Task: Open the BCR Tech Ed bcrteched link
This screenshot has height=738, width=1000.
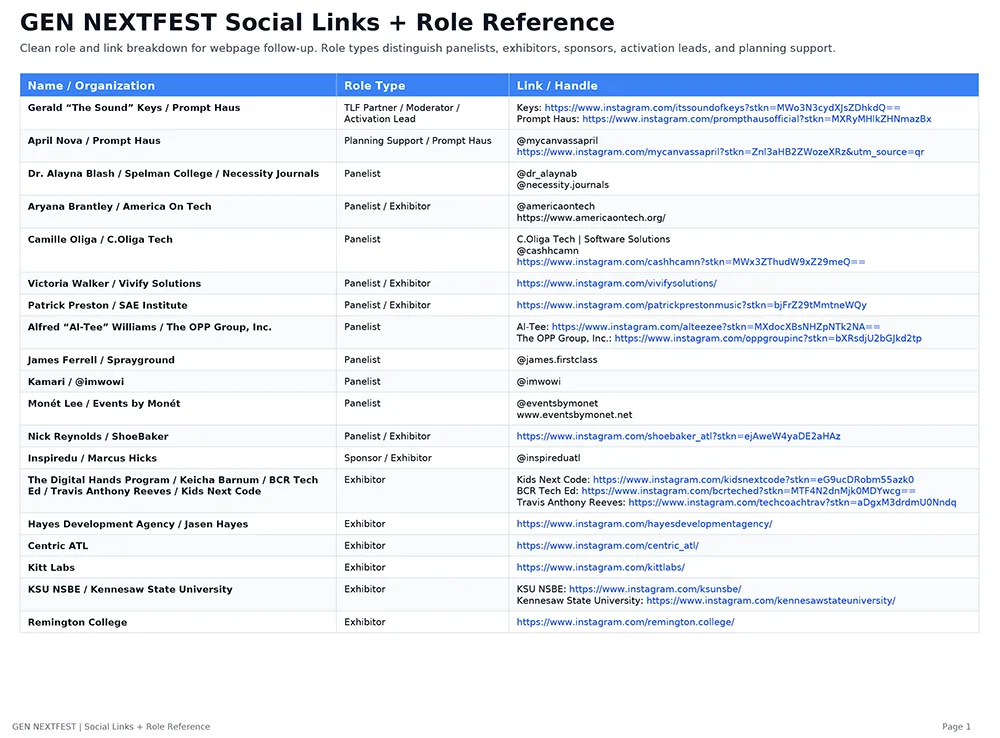Action: [749, 492]
